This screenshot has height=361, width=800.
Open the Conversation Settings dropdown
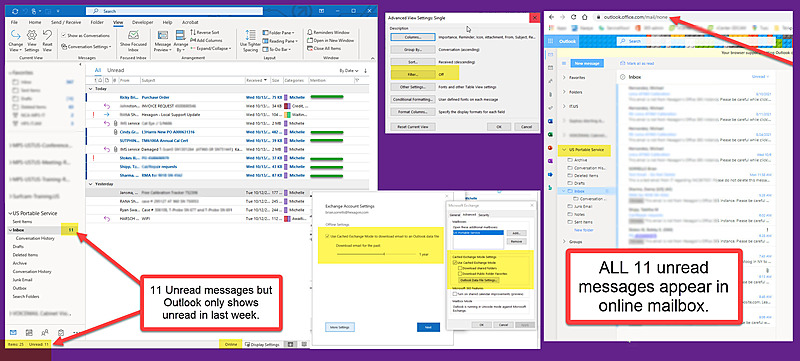coord(86,46)
